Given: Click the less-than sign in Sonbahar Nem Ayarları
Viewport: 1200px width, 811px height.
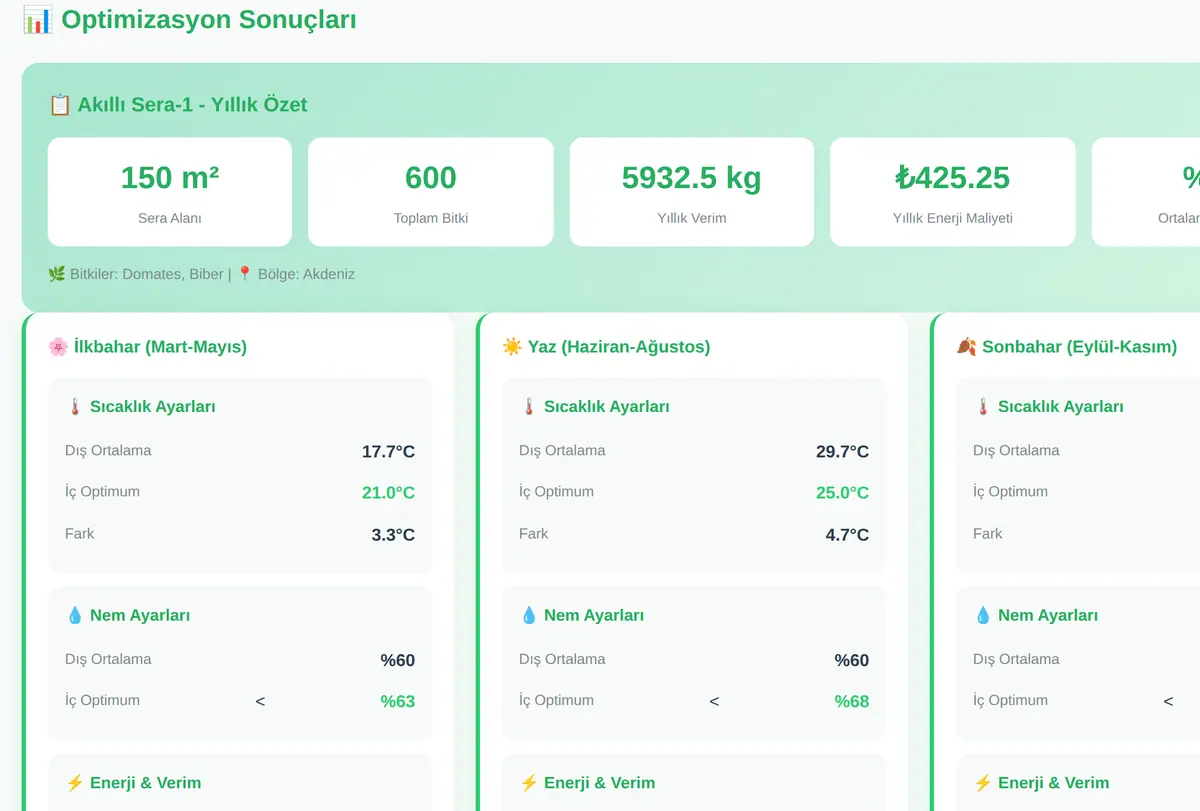Looking at the screenshot, I should (x=1168, y=701).
